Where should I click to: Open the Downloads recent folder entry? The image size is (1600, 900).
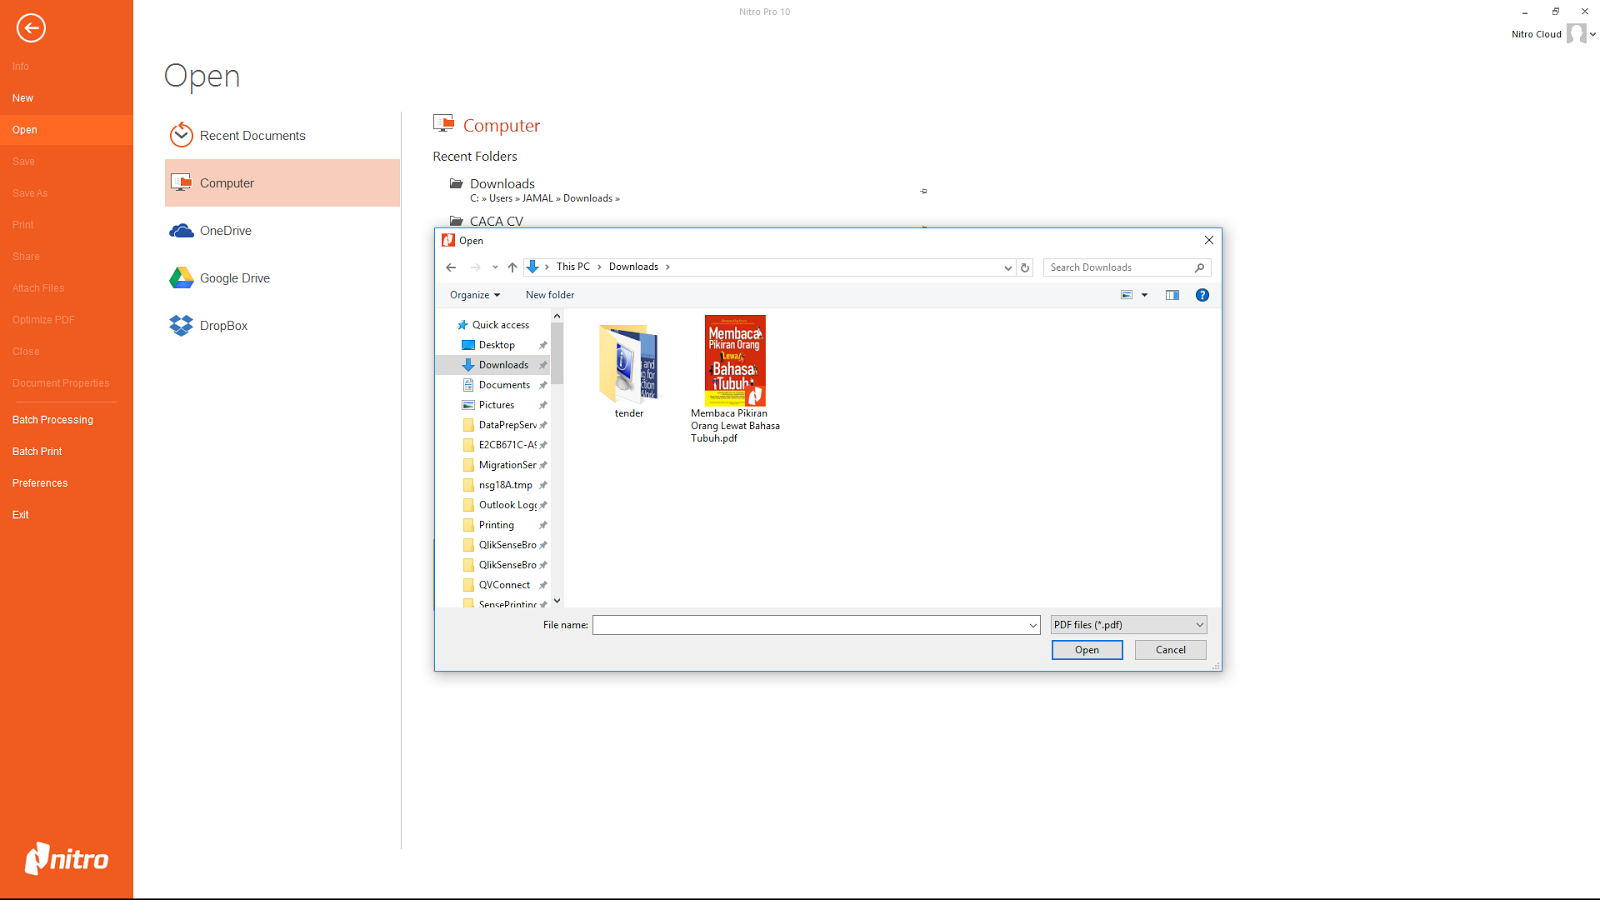click(x=537, y=190)
